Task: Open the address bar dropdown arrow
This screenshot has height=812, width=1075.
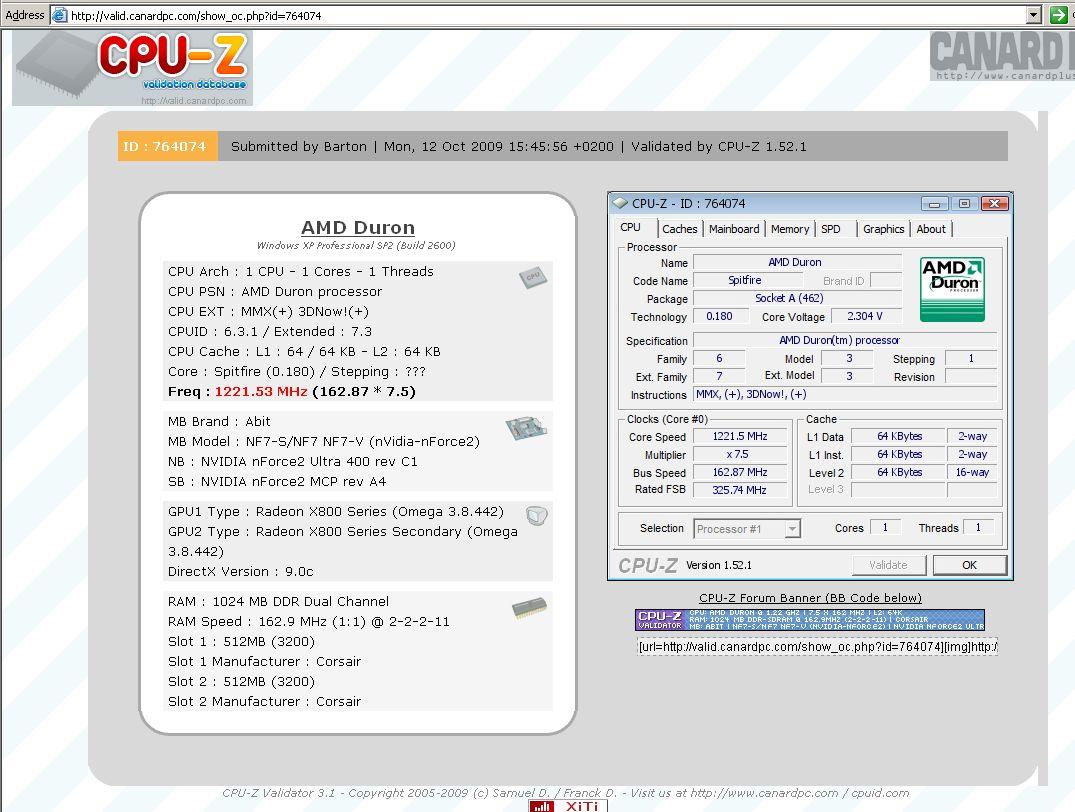Action: (1034, 14)
